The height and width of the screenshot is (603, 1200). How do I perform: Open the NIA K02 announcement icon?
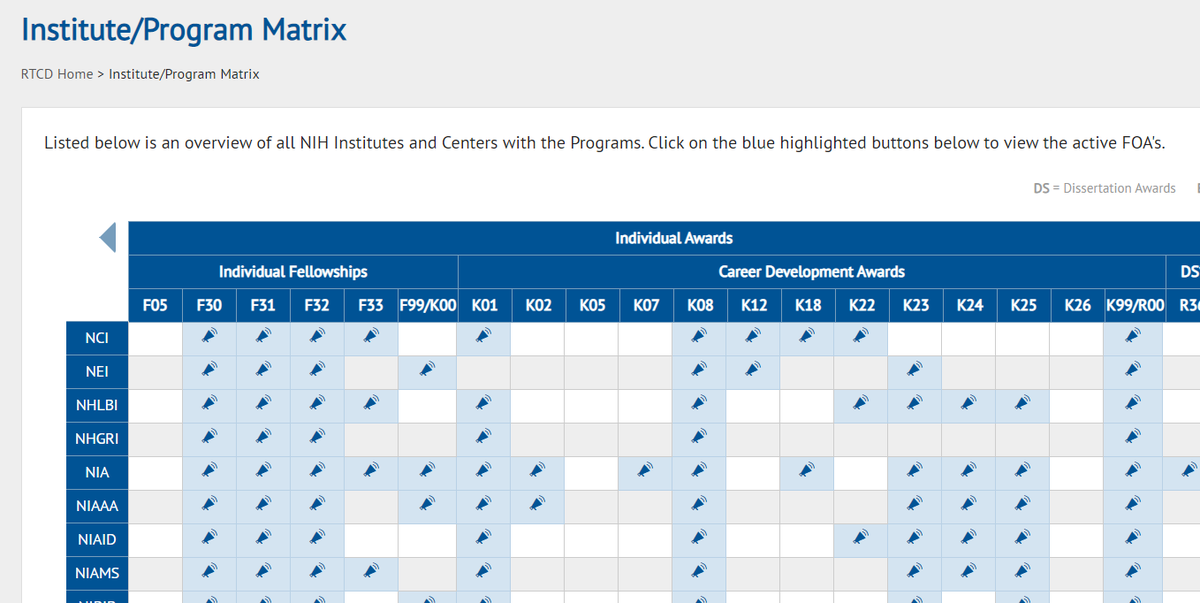tap(536, 471)
